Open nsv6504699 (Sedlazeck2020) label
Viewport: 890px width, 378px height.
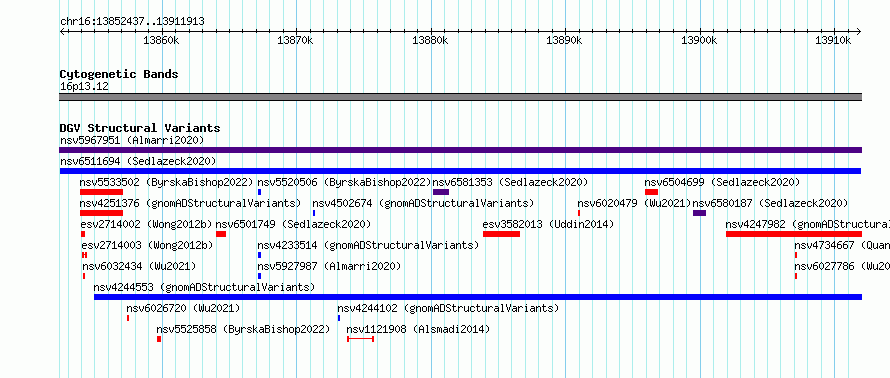click(722, 182)
